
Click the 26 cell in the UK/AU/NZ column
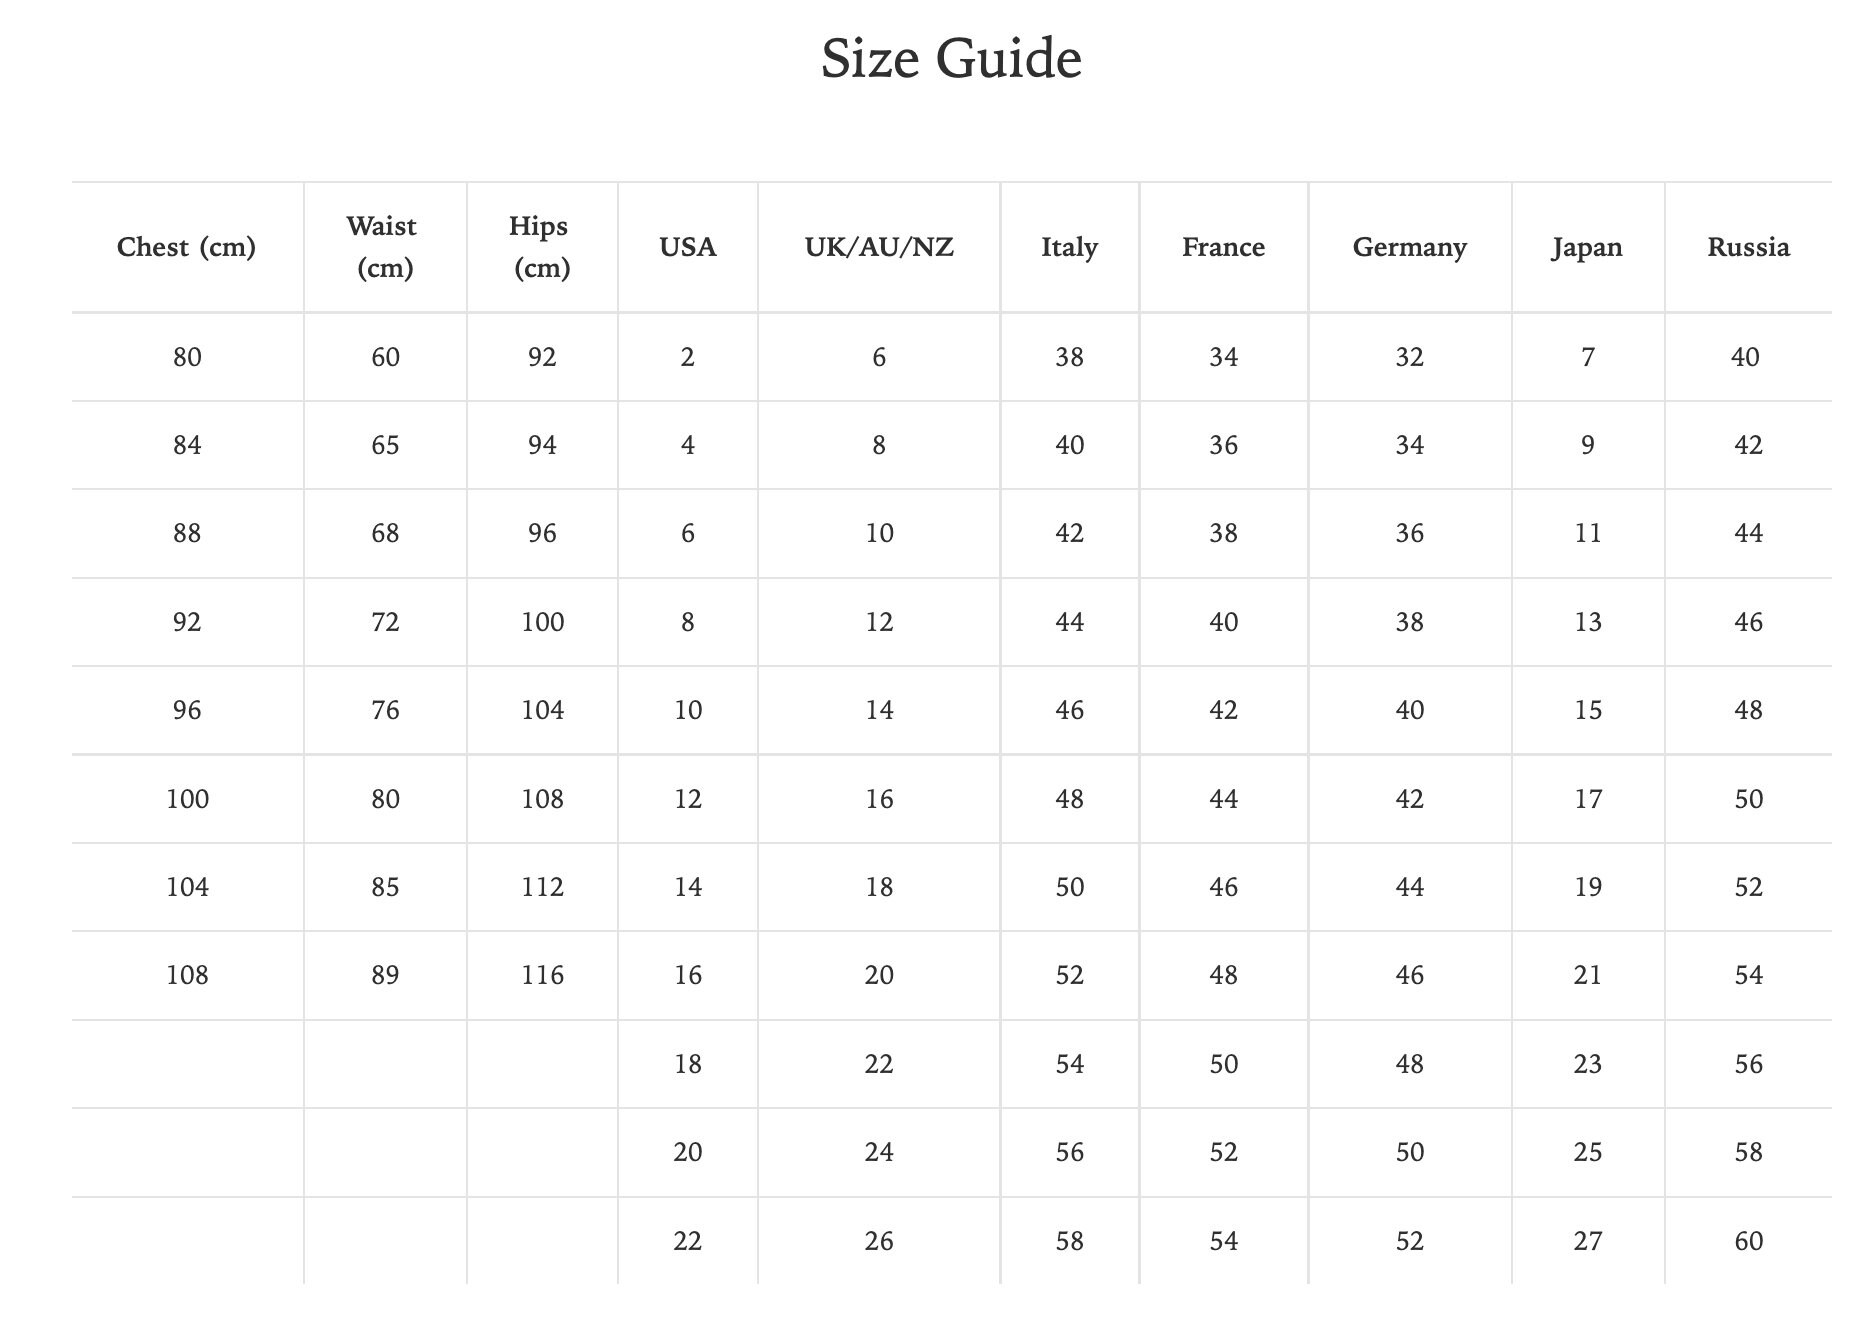(879, 1241)
